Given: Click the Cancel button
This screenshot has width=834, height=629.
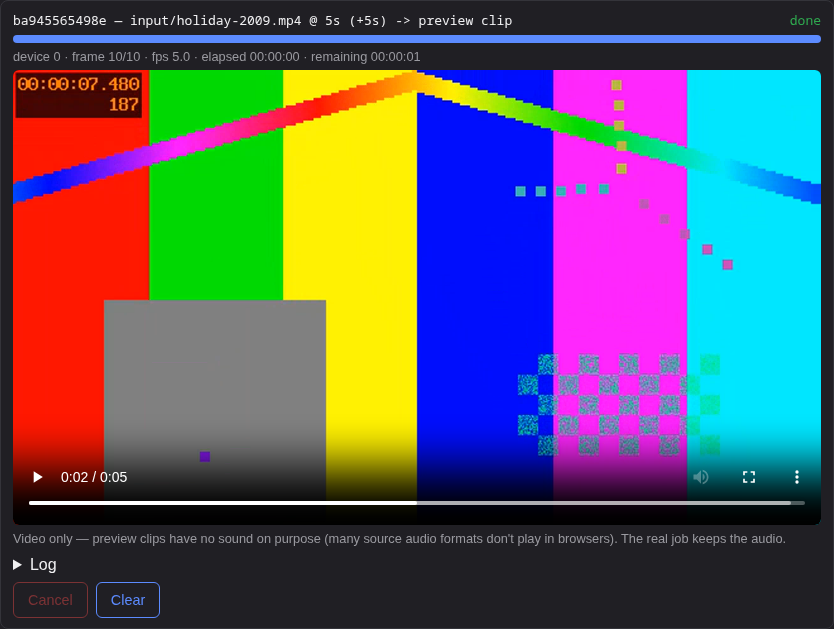Looking at the screenshot, I should (x=51, y=600).
